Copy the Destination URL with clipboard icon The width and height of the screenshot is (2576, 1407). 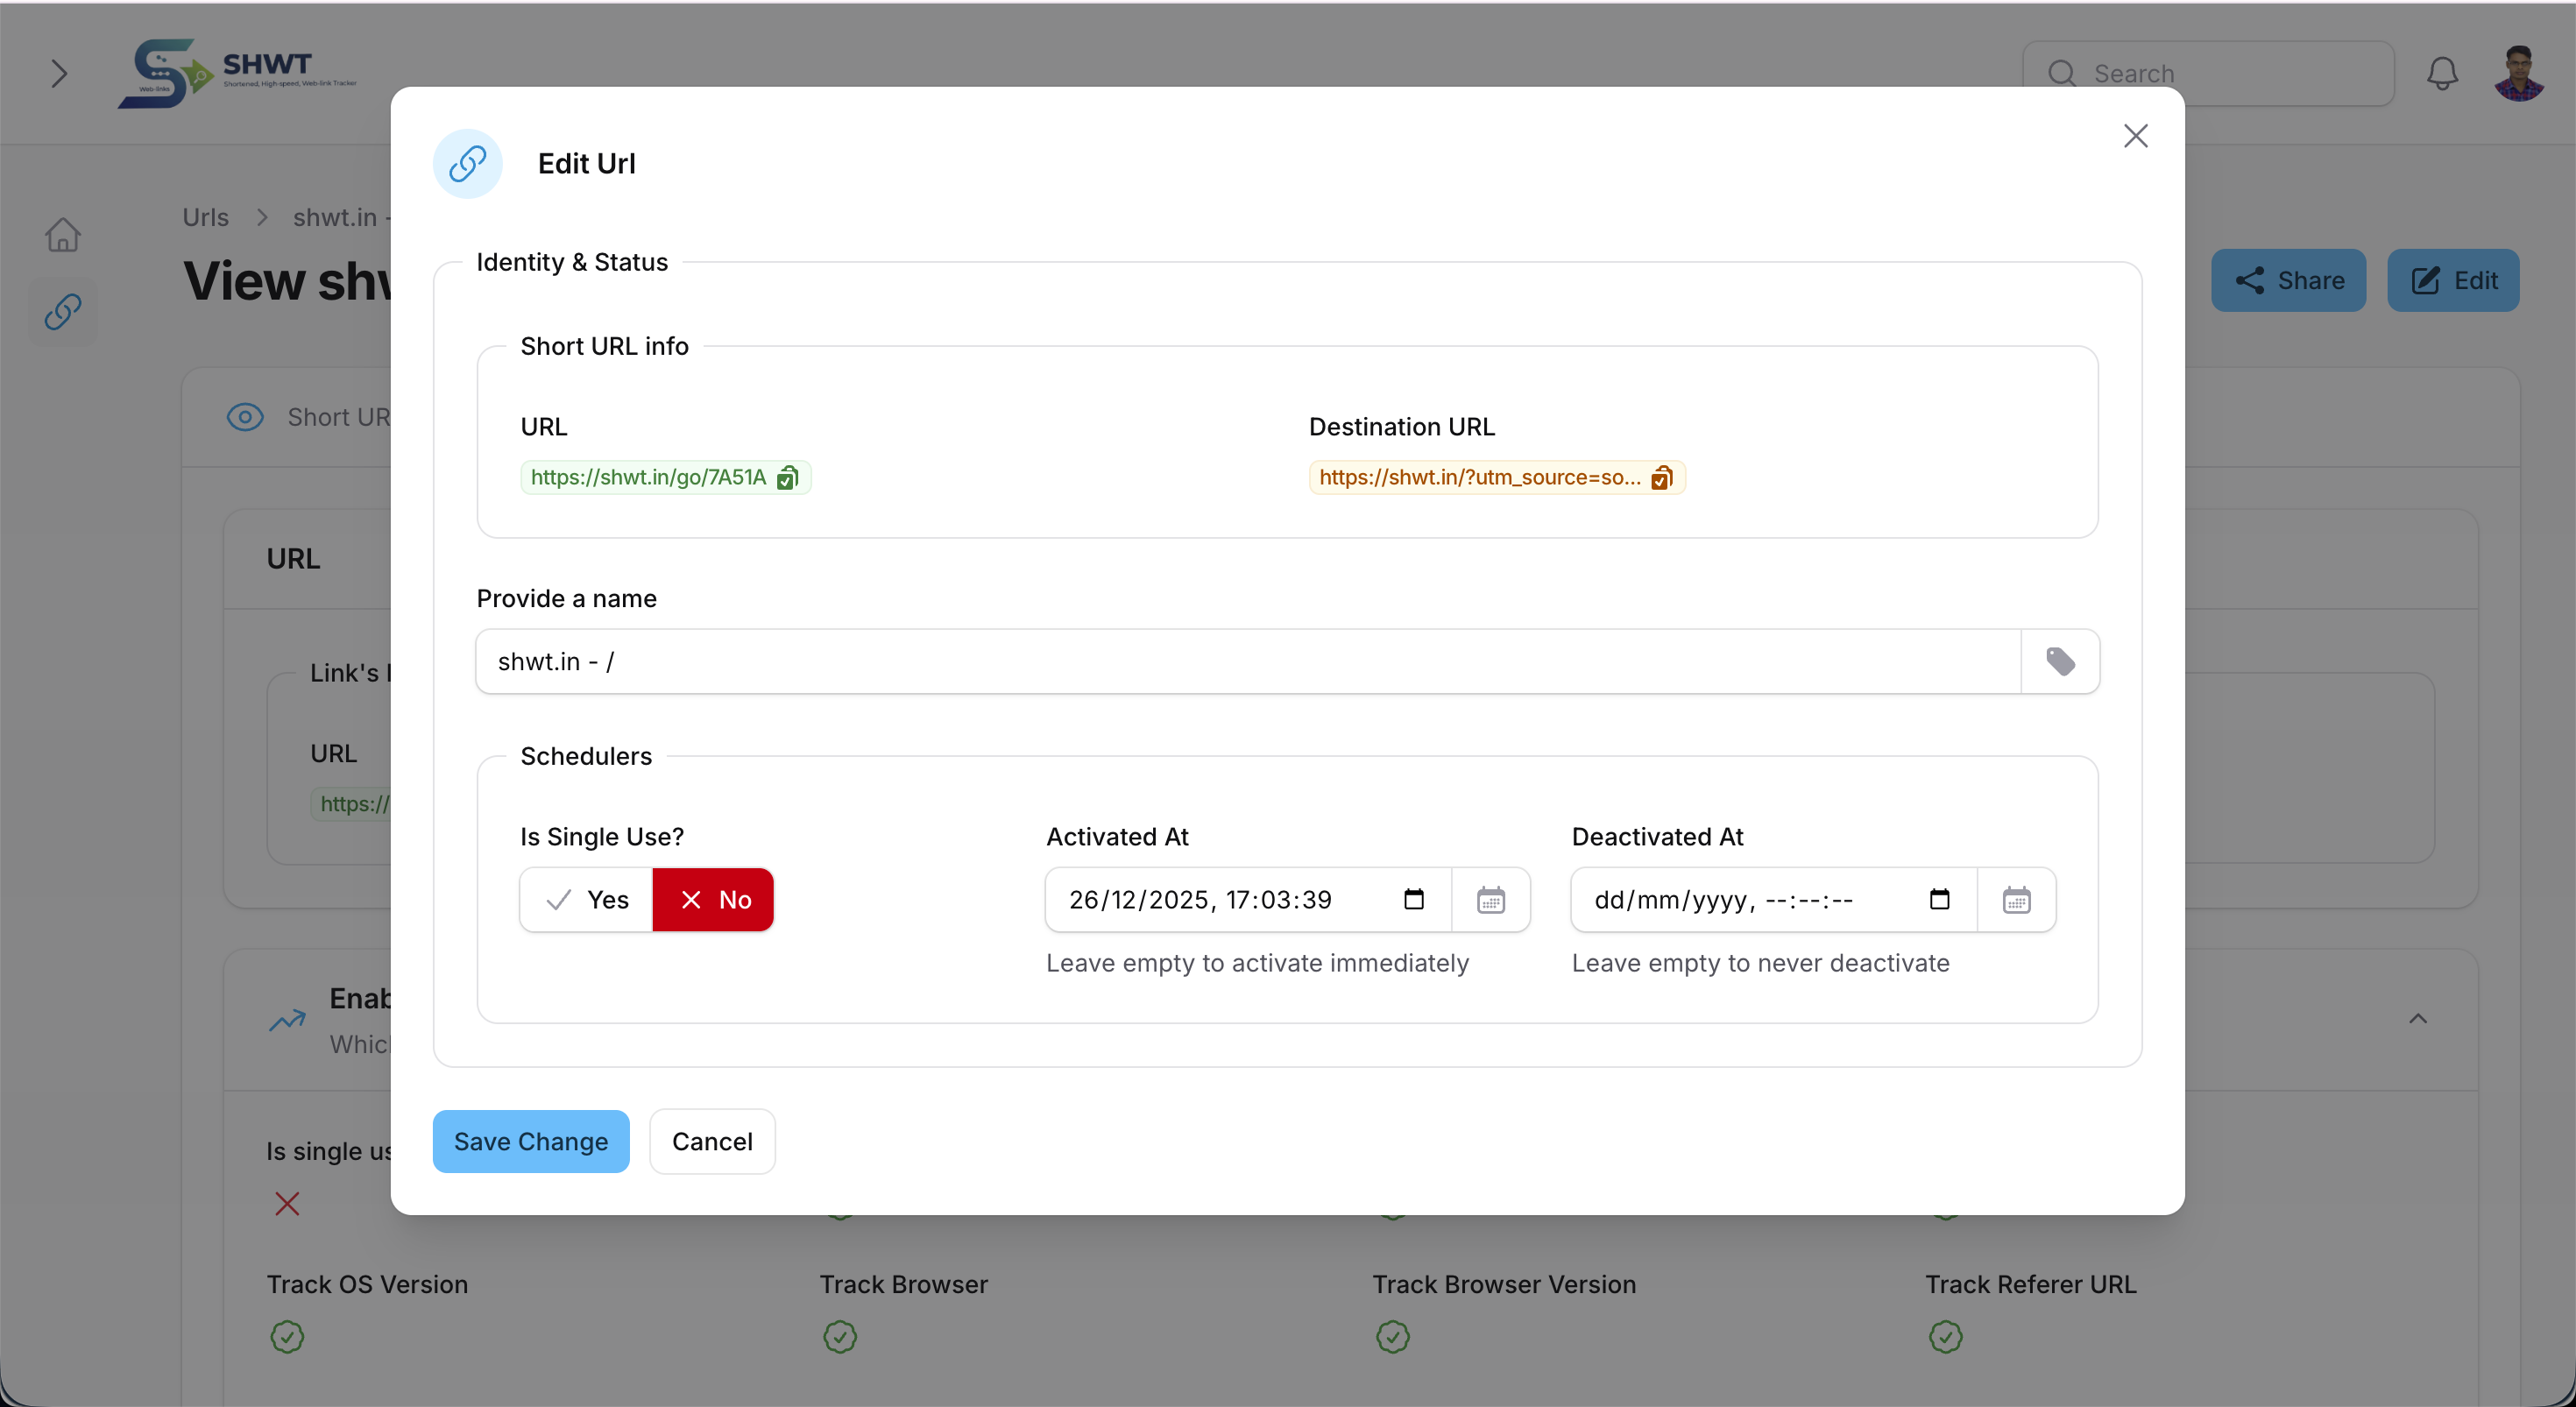coord(1661,478)
